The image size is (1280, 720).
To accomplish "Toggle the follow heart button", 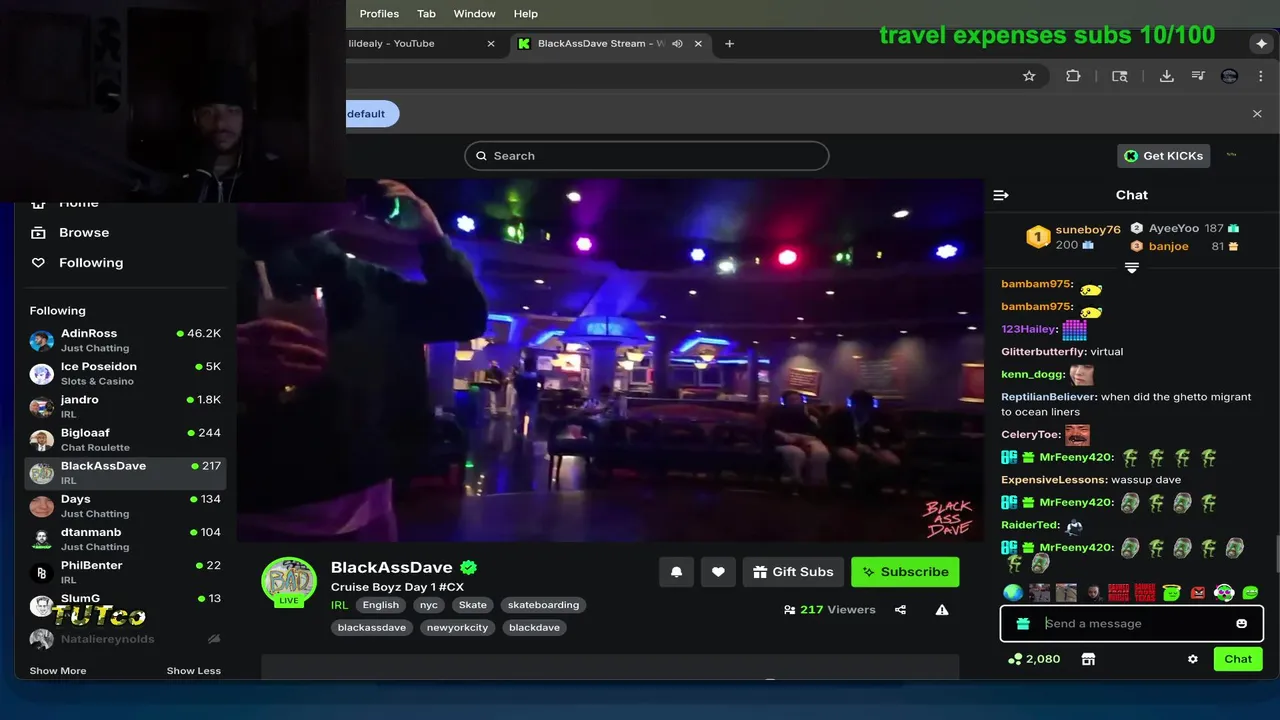I will point(718,572).
